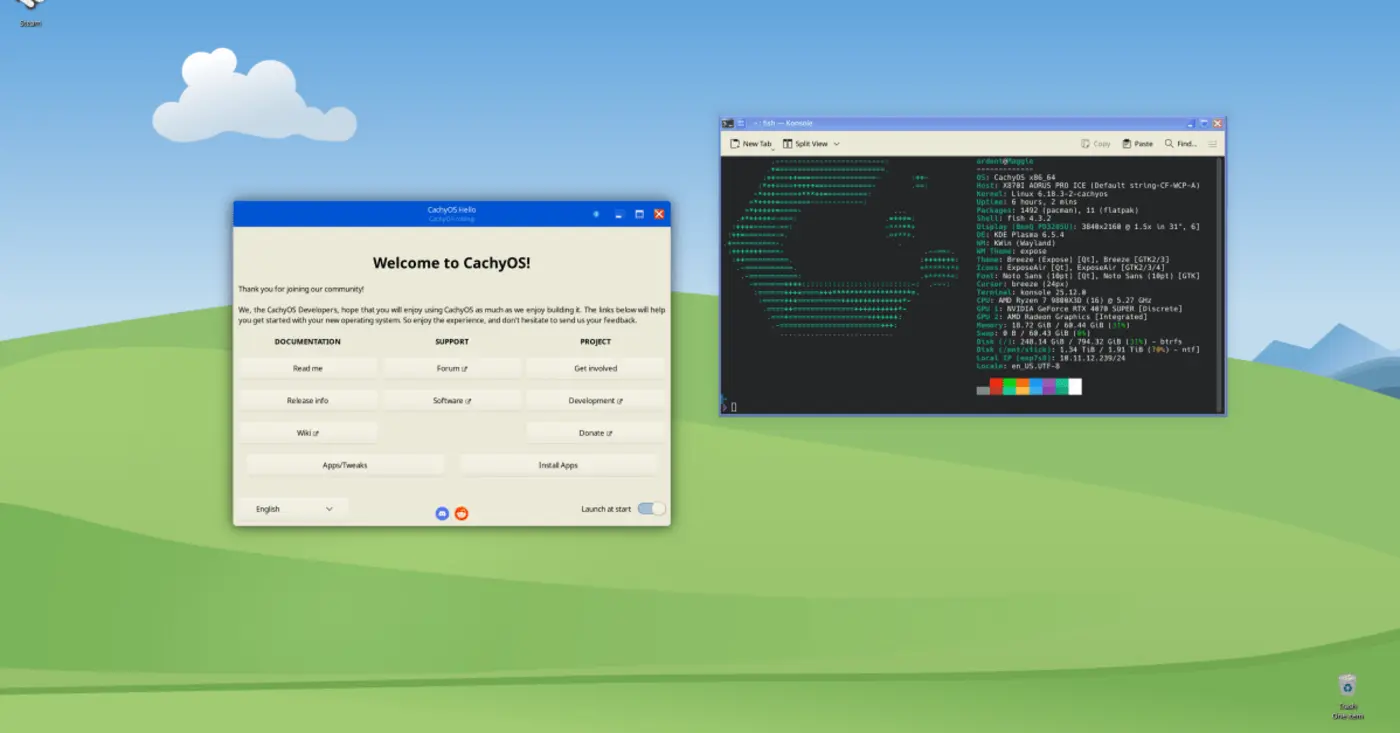
Task: Expand the New Tab options arrow
Action: tap(773, 147)
